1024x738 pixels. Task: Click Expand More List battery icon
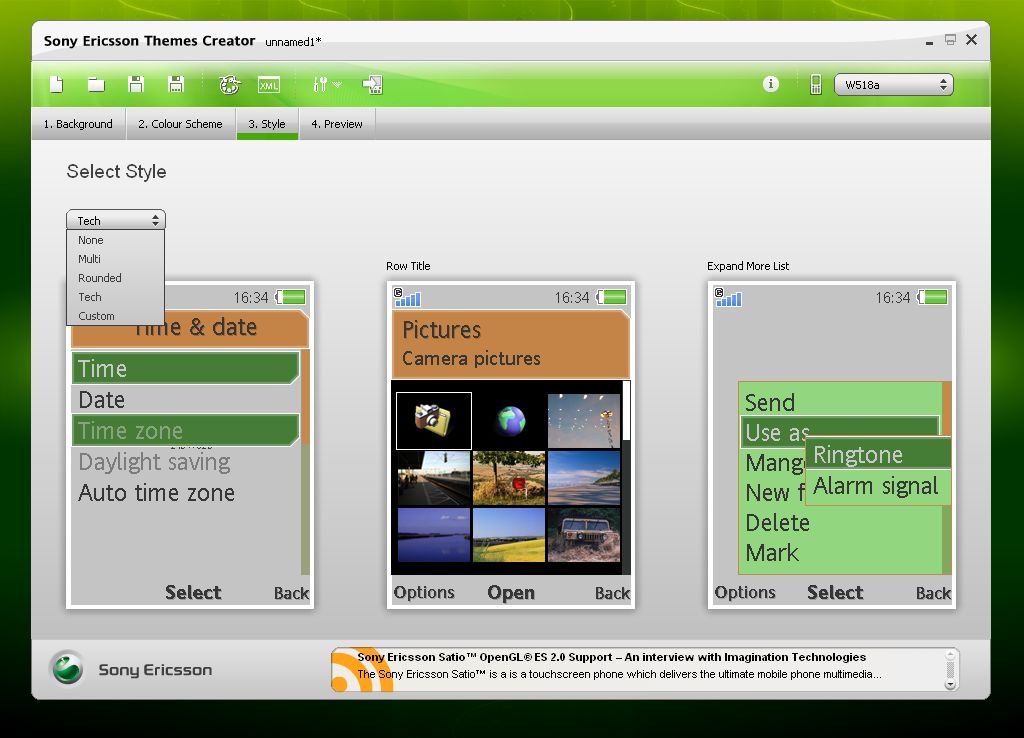pos(932,297)
